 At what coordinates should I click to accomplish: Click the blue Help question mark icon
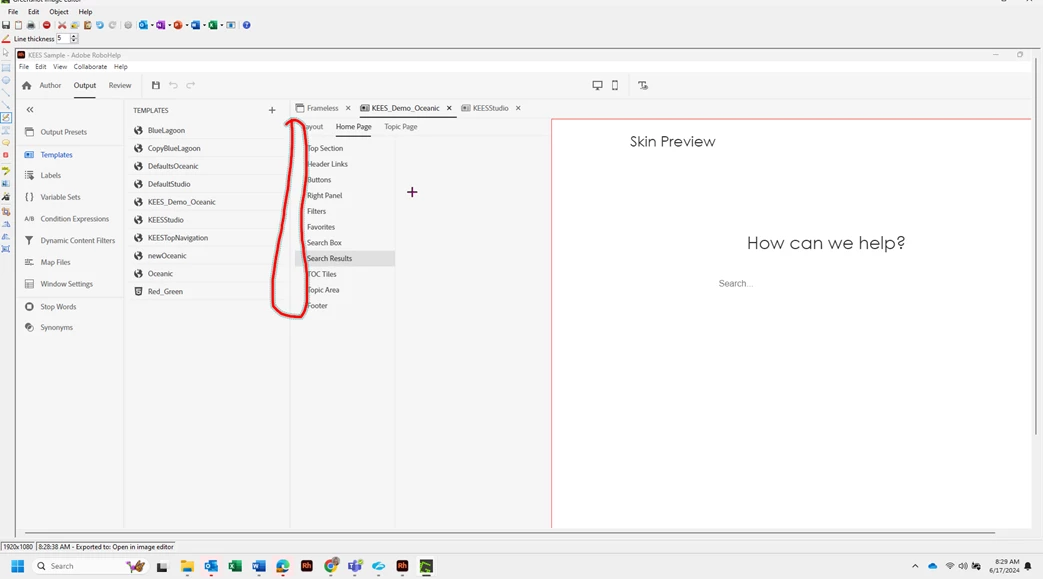[247, 25]
